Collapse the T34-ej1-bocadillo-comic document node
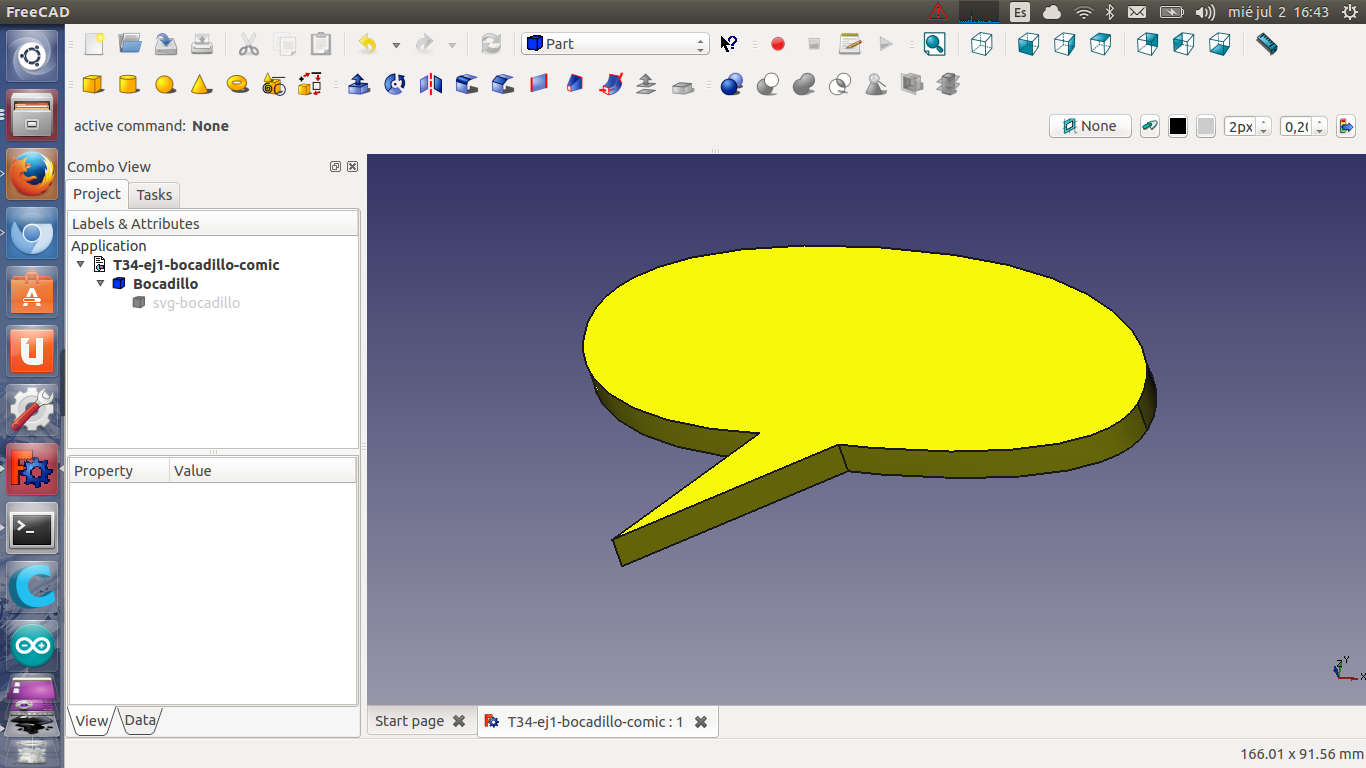 click(81, 265)
